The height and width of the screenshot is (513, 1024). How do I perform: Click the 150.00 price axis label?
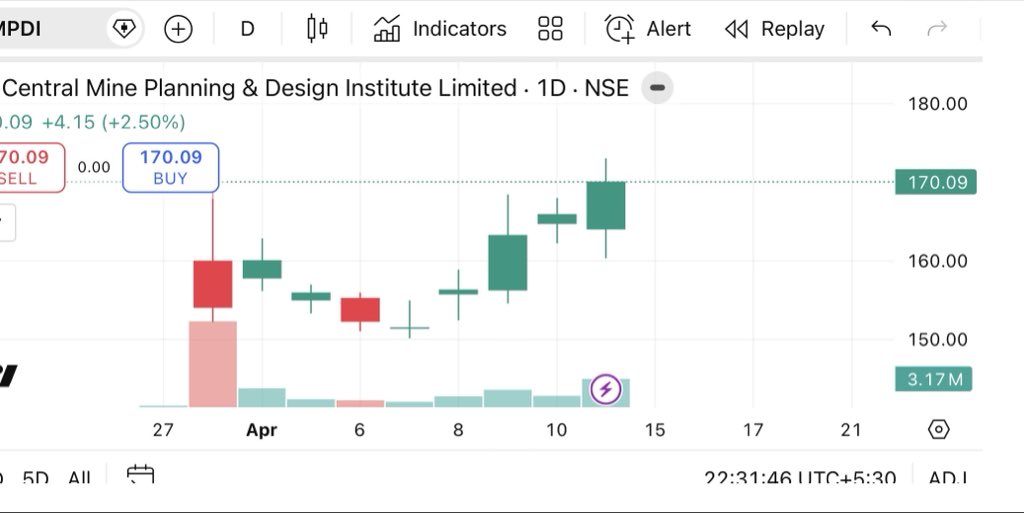(x=938, y=339)
